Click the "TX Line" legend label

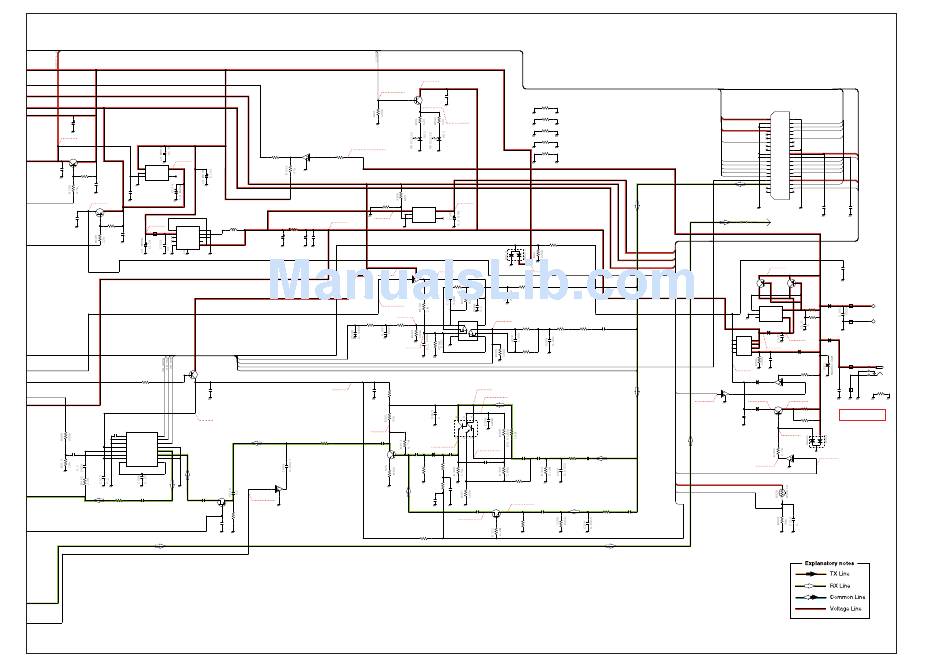tap(840, 574)
